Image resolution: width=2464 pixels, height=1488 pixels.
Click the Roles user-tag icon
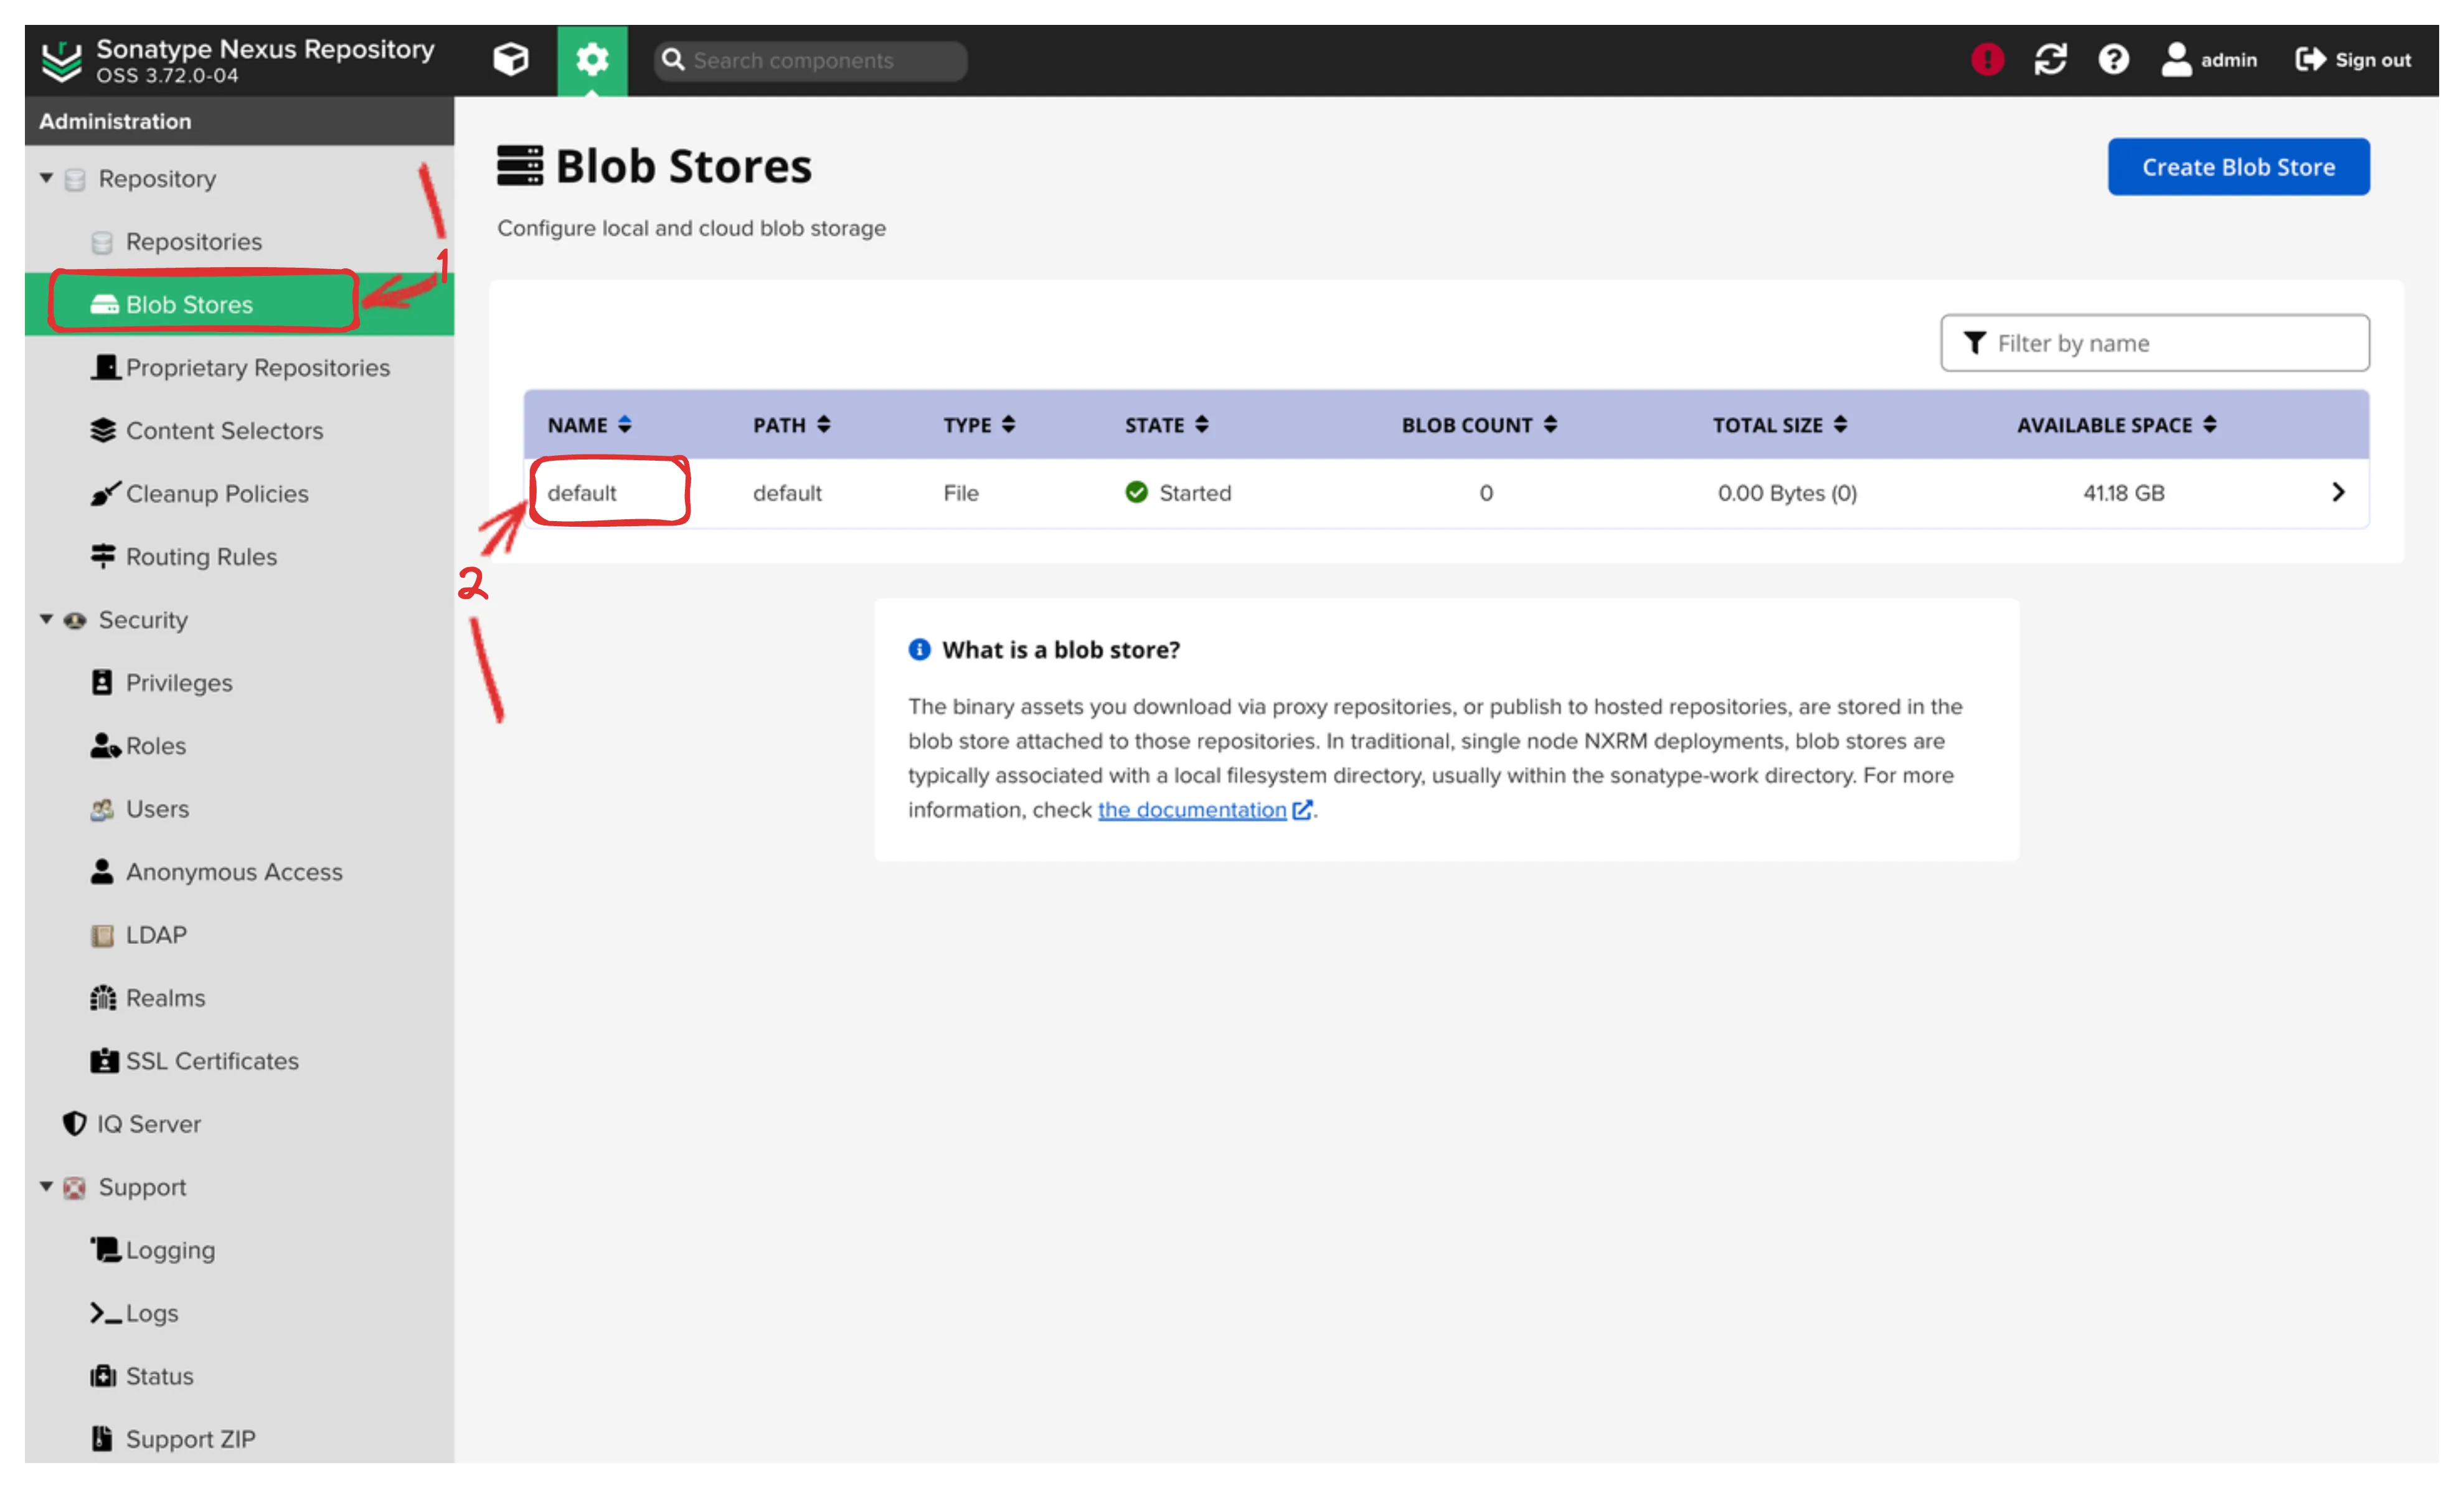(105, 746)
